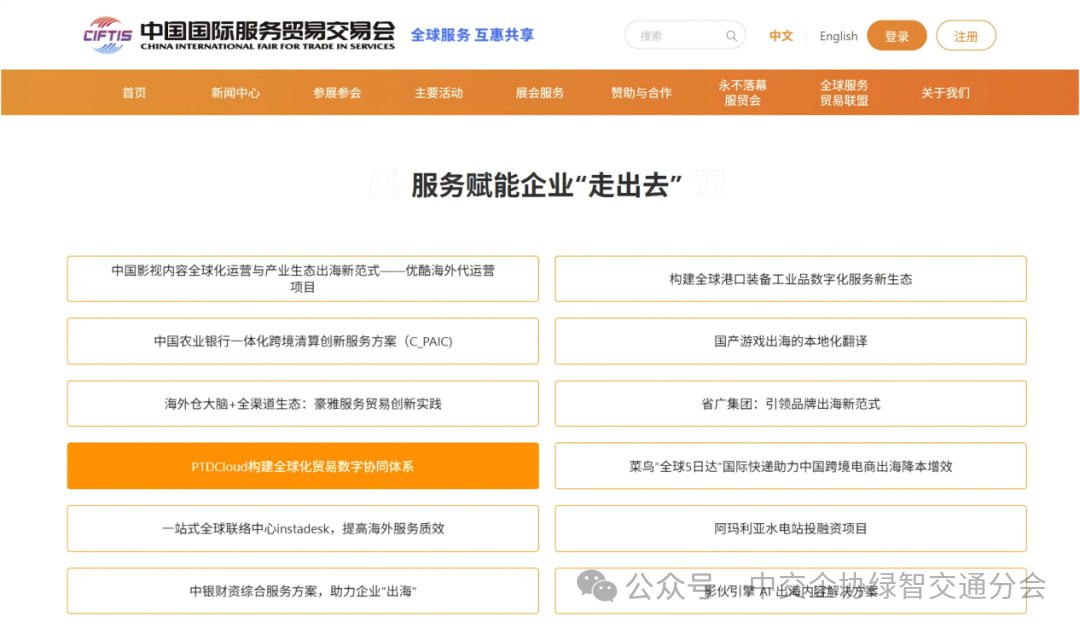Open the 展会服务 menu item
Viewport: 1080px width, 629px height.
click(540, 93)
